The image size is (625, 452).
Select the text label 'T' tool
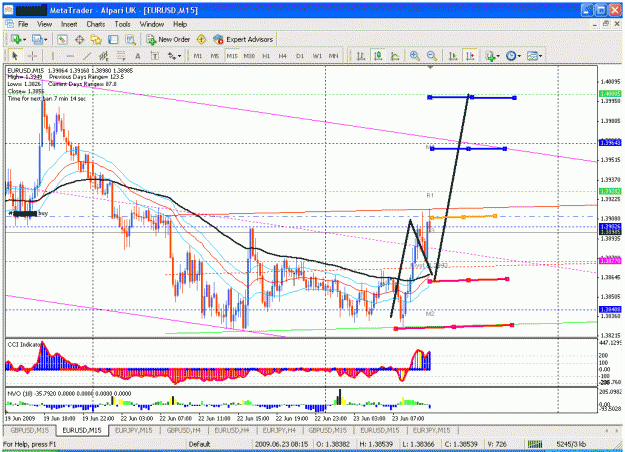155,56
